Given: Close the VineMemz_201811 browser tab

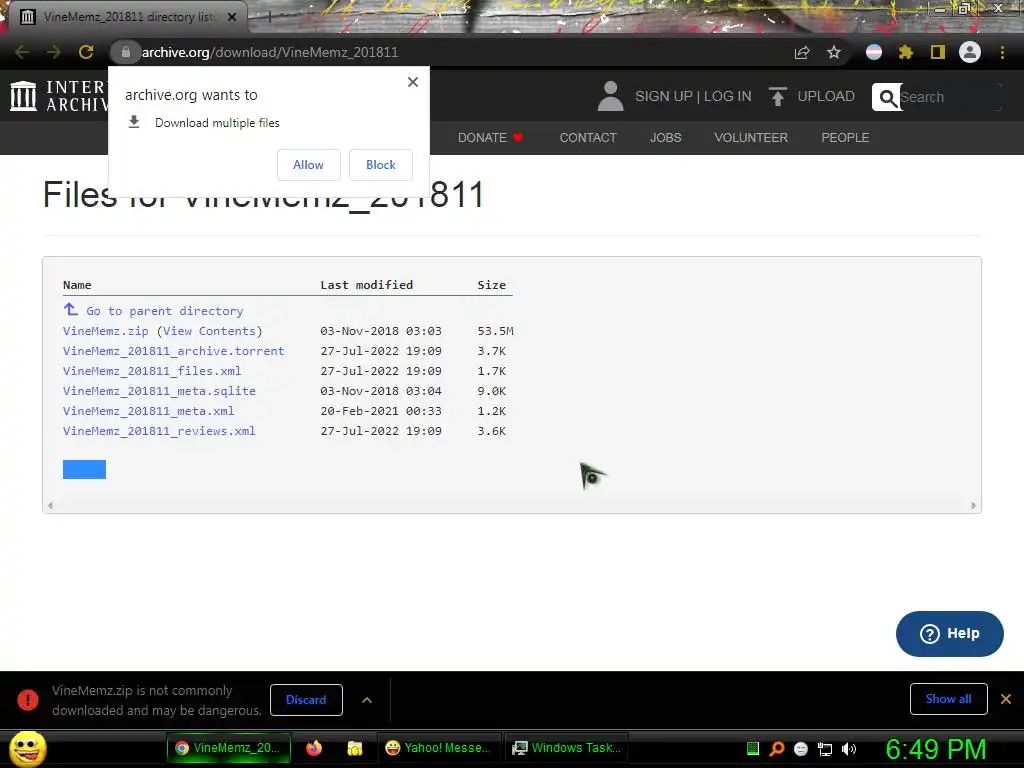Looking at the screenshot, I should pos(232,17).
